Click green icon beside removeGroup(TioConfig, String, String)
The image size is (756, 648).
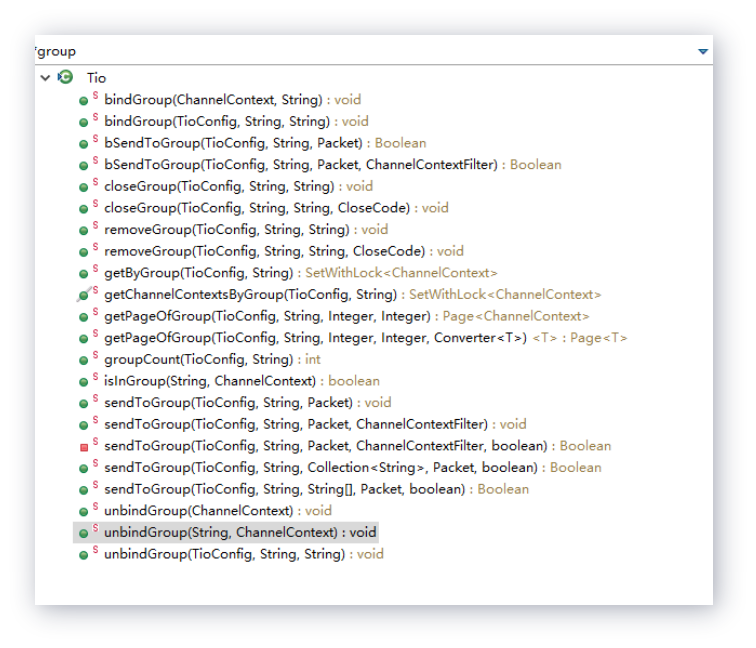[x=83, y=231]
